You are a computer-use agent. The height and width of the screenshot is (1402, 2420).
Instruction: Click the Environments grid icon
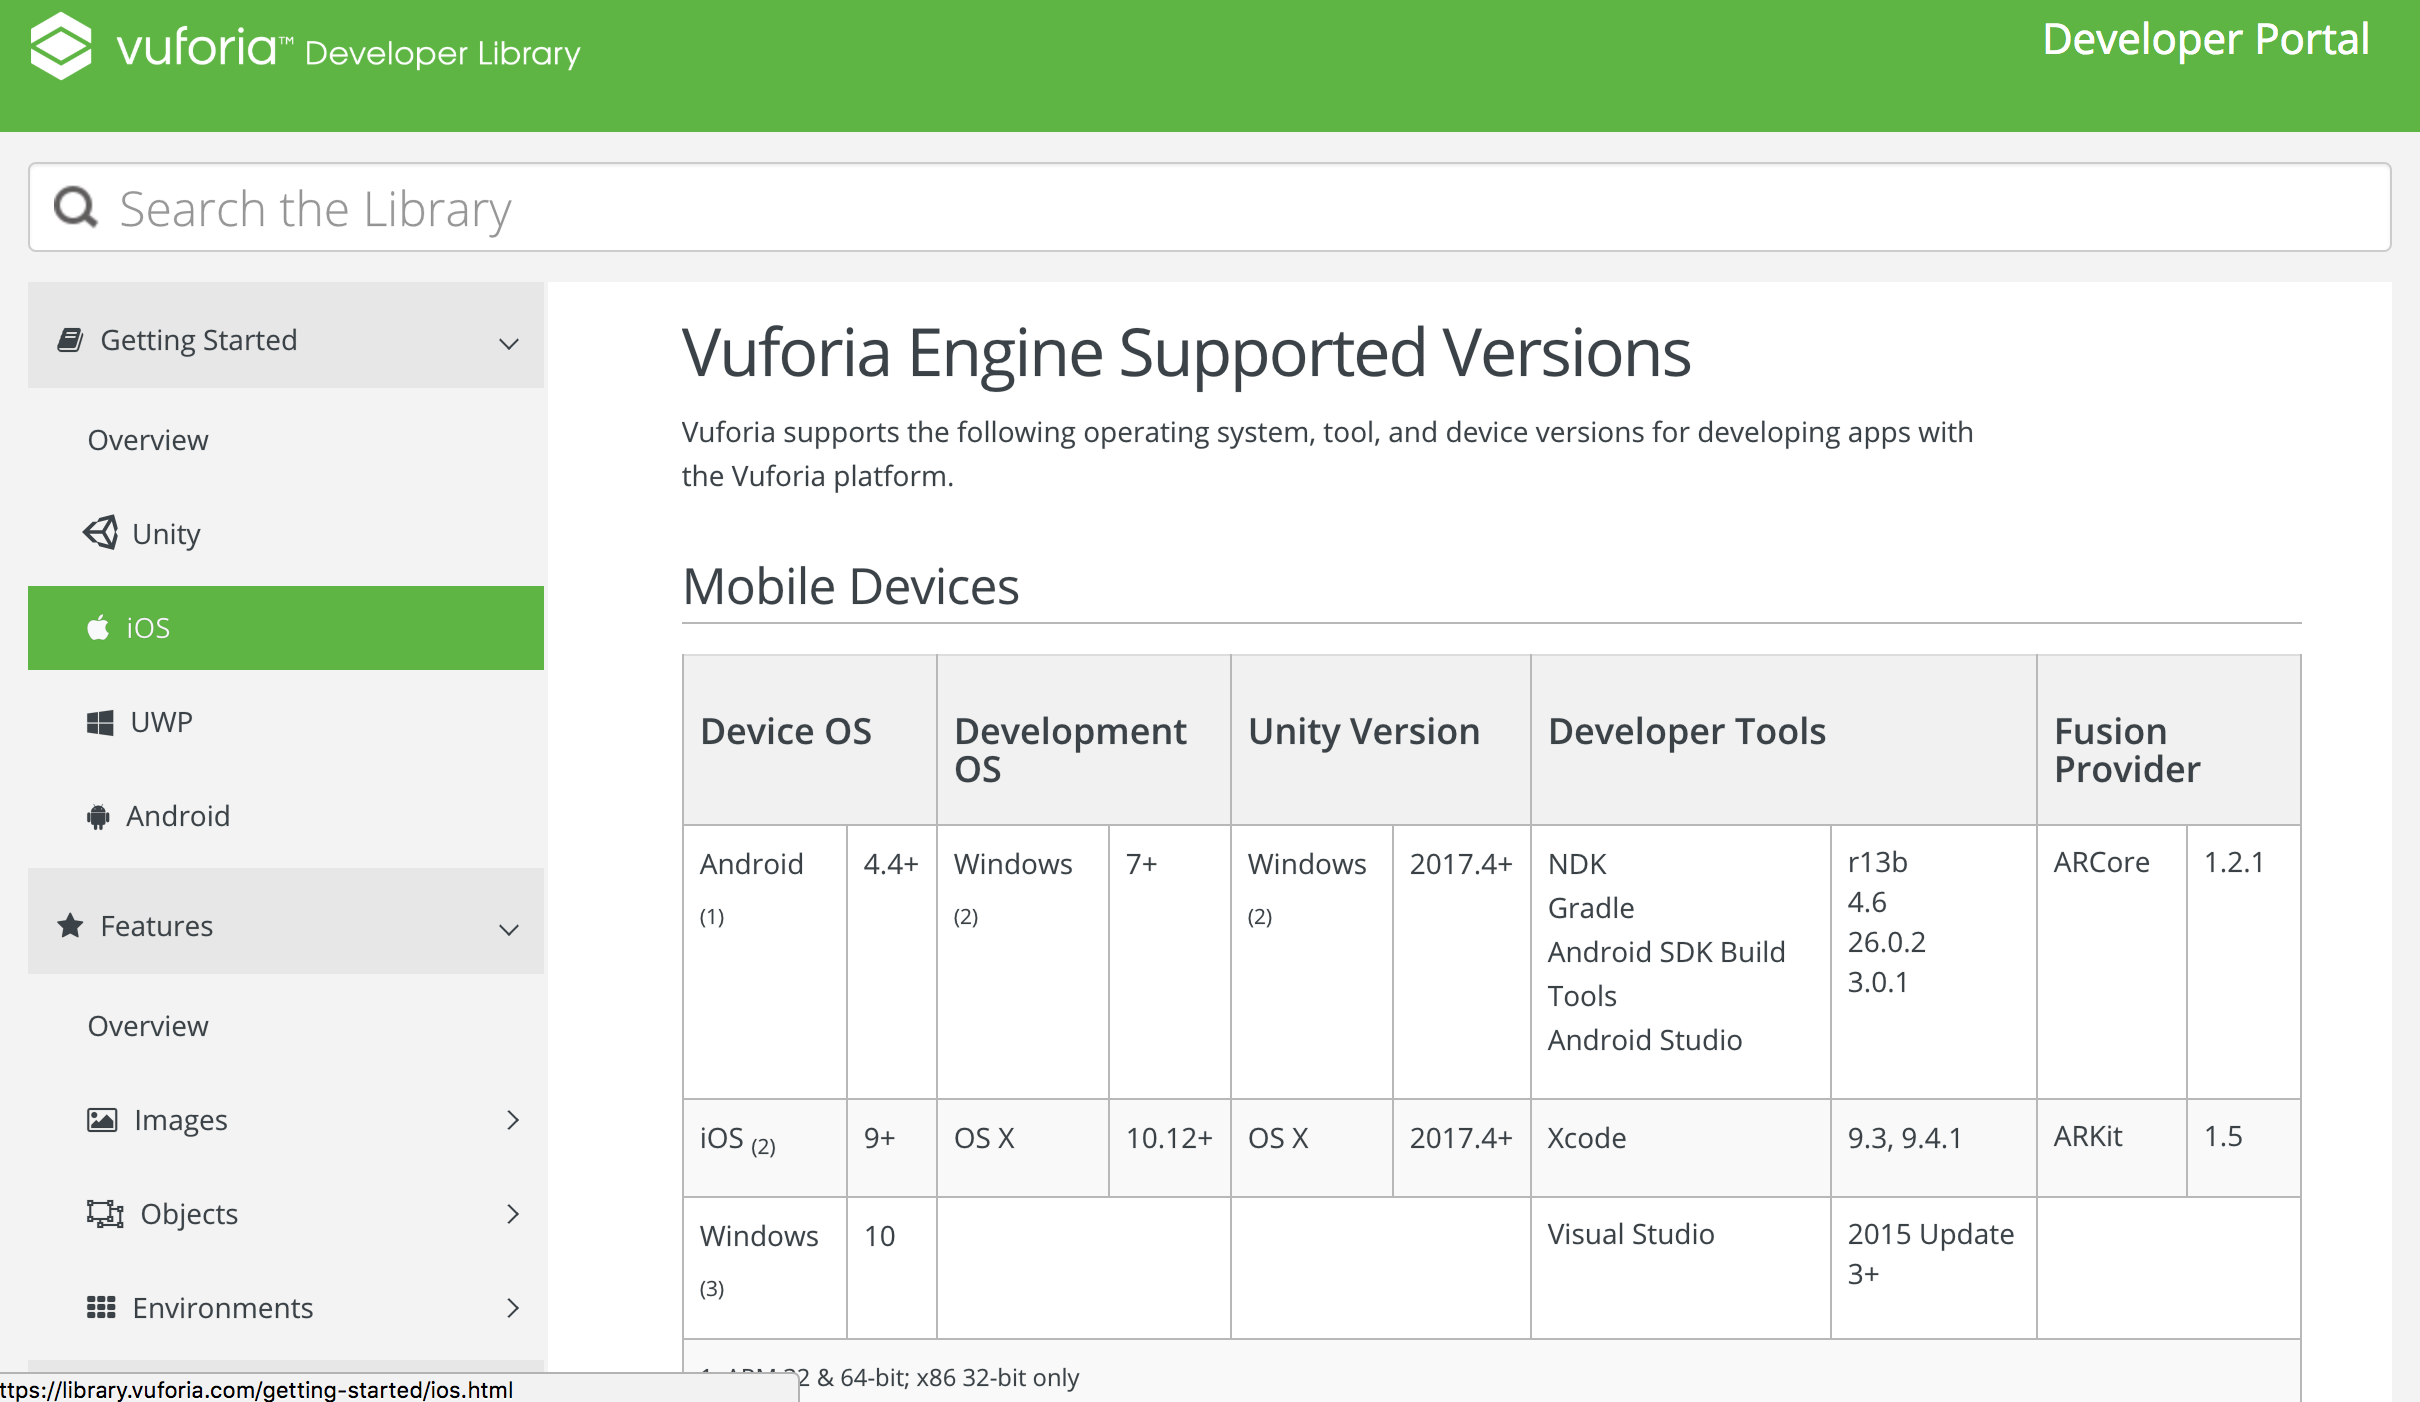pyautogui.click(x=101, y=1308)
